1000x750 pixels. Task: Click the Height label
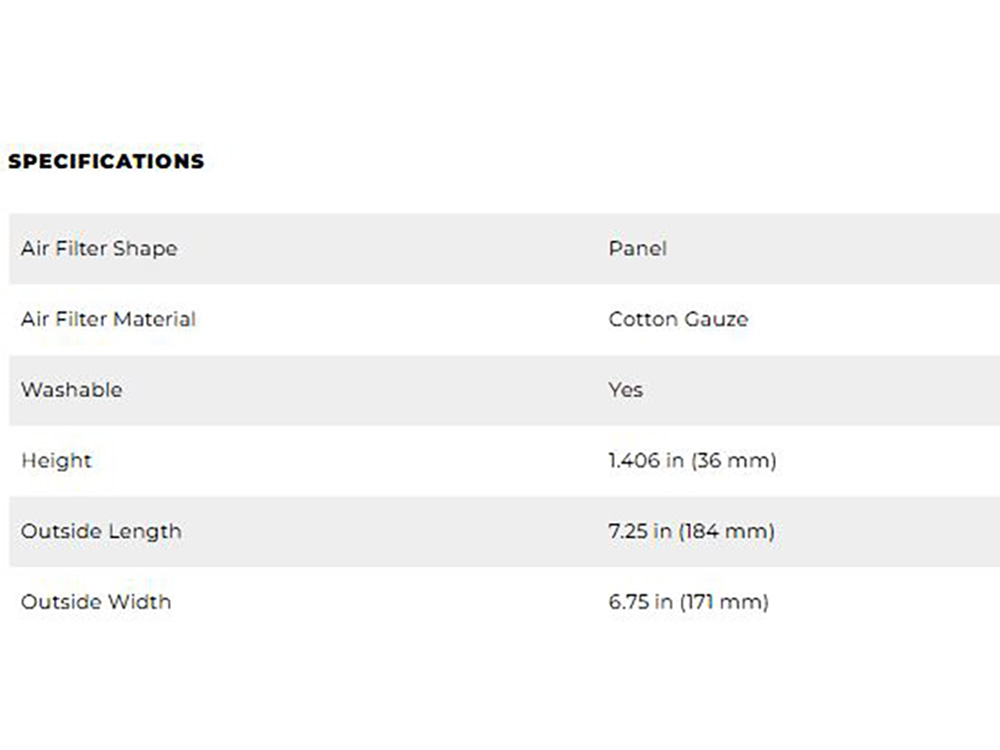pos(56,461)
